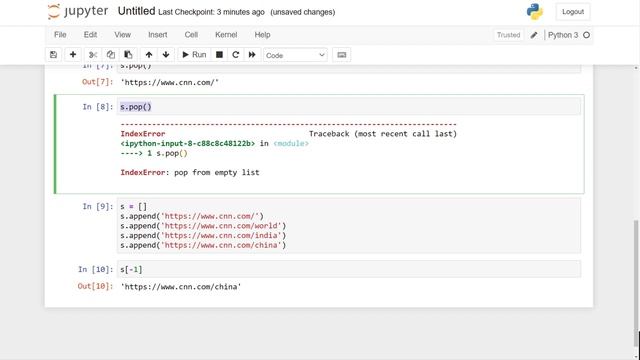Cut selected cells with scissors icon
Image resolution: width=640 pixels, height=360 pixels.
tap(93, 55)
